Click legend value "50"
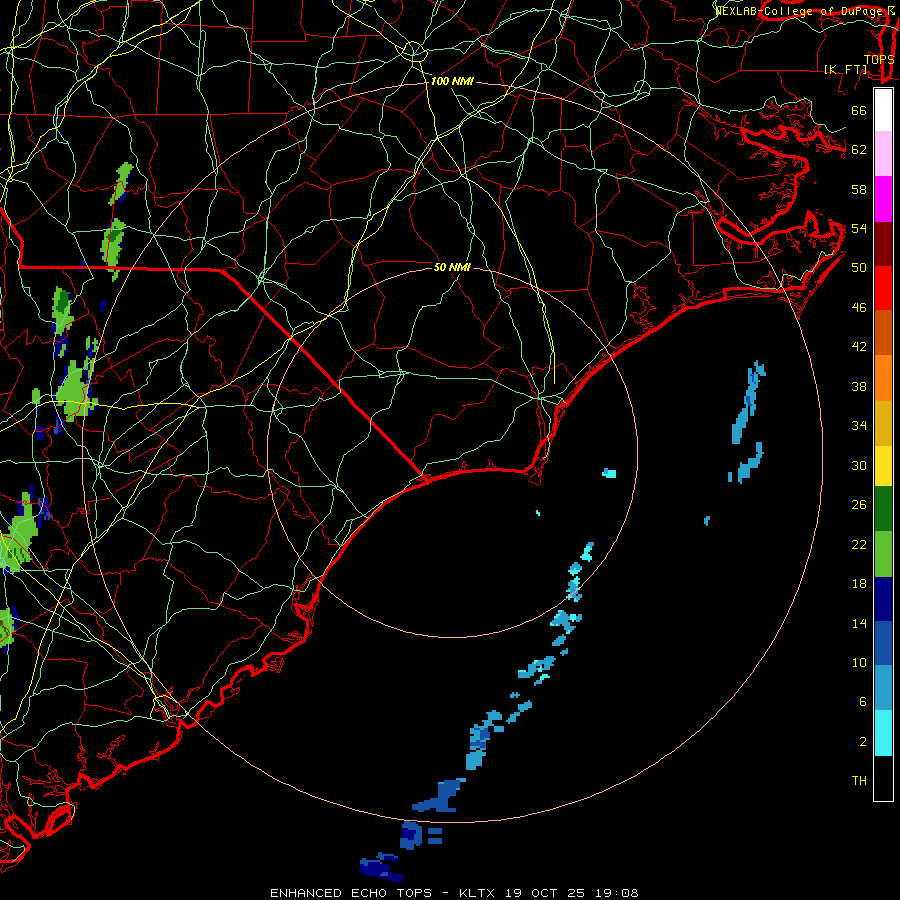 (x=859, y=268)
